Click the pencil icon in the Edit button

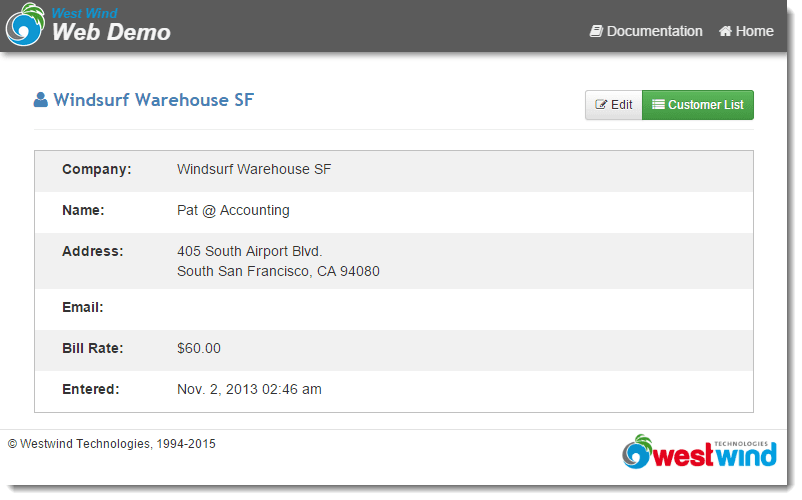(601, 105)
